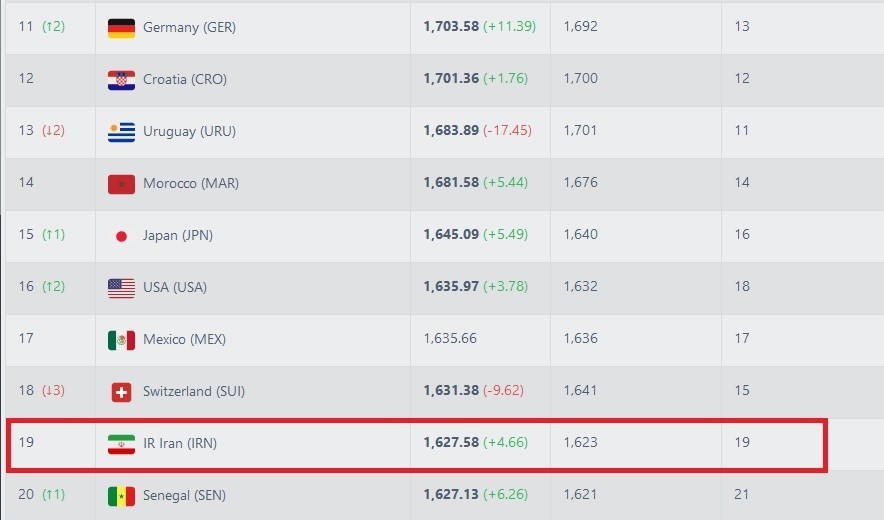Click Mexico's total points 1,635.66
Image resolution: width=884 pixels, height=520 pixels.
[x=450, y=339]
